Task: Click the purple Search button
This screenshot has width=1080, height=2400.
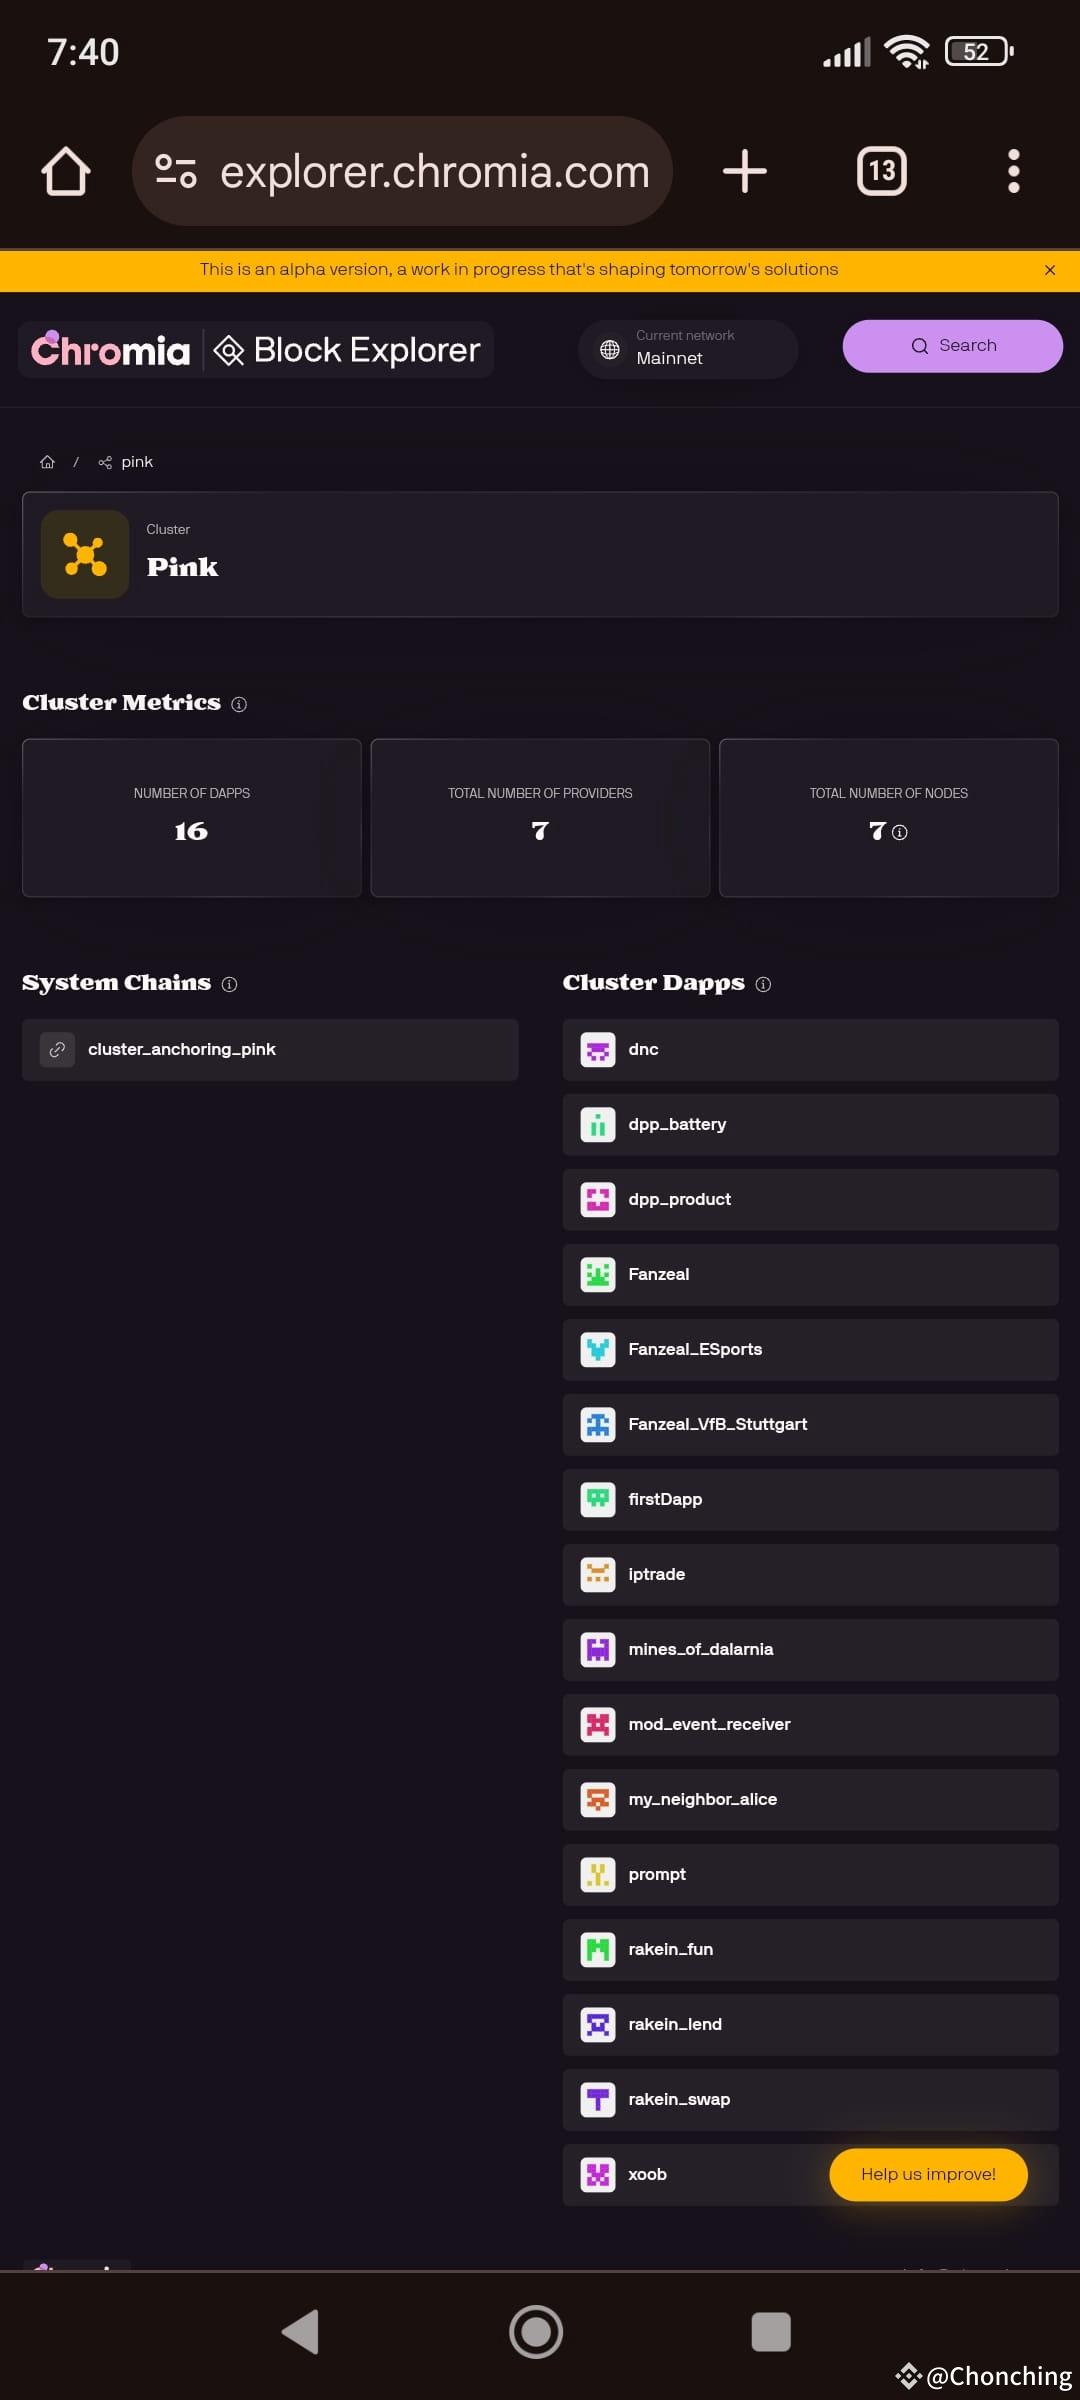Action: pyautogui.click(x=952, y=346)
